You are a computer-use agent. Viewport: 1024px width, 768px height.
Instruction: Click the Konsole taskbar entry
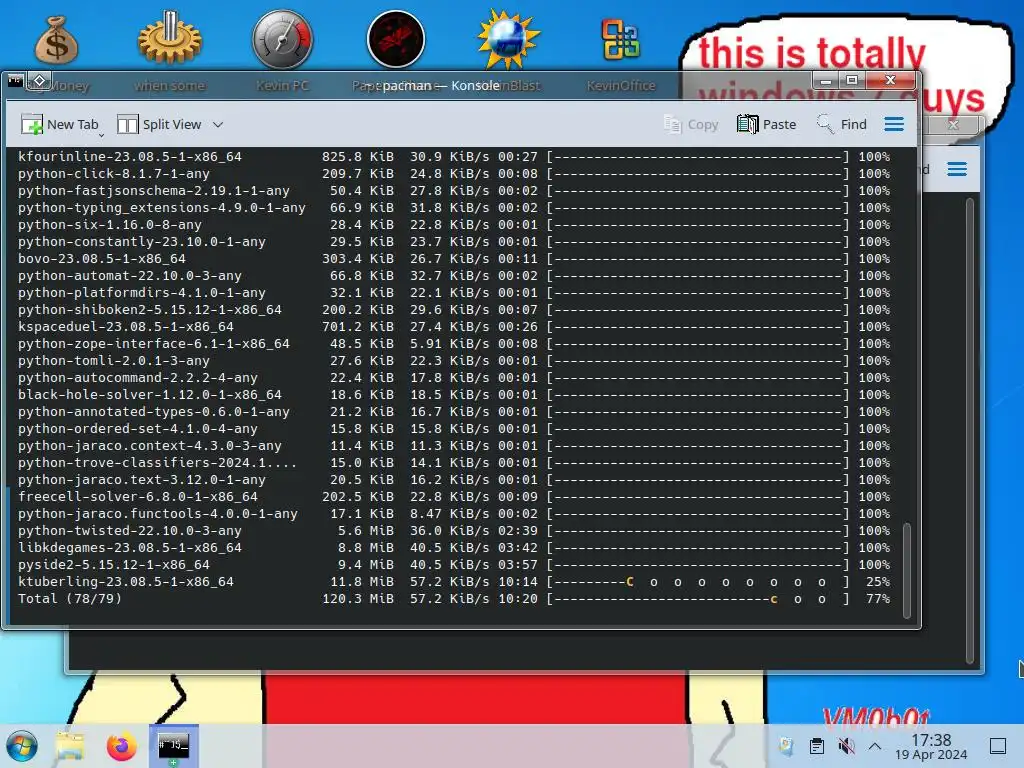coord(174,746)
